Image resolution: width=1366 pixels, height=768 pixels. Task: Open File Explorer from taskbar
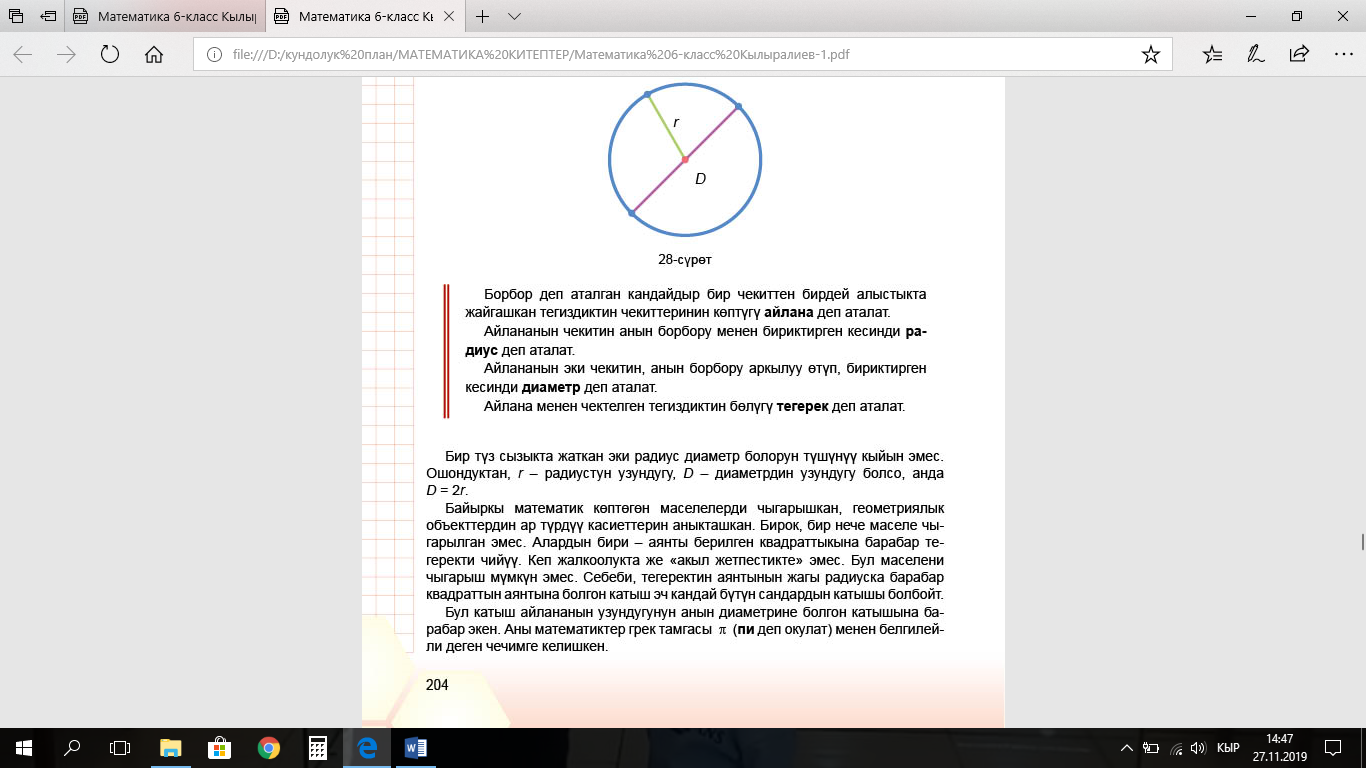171,747
